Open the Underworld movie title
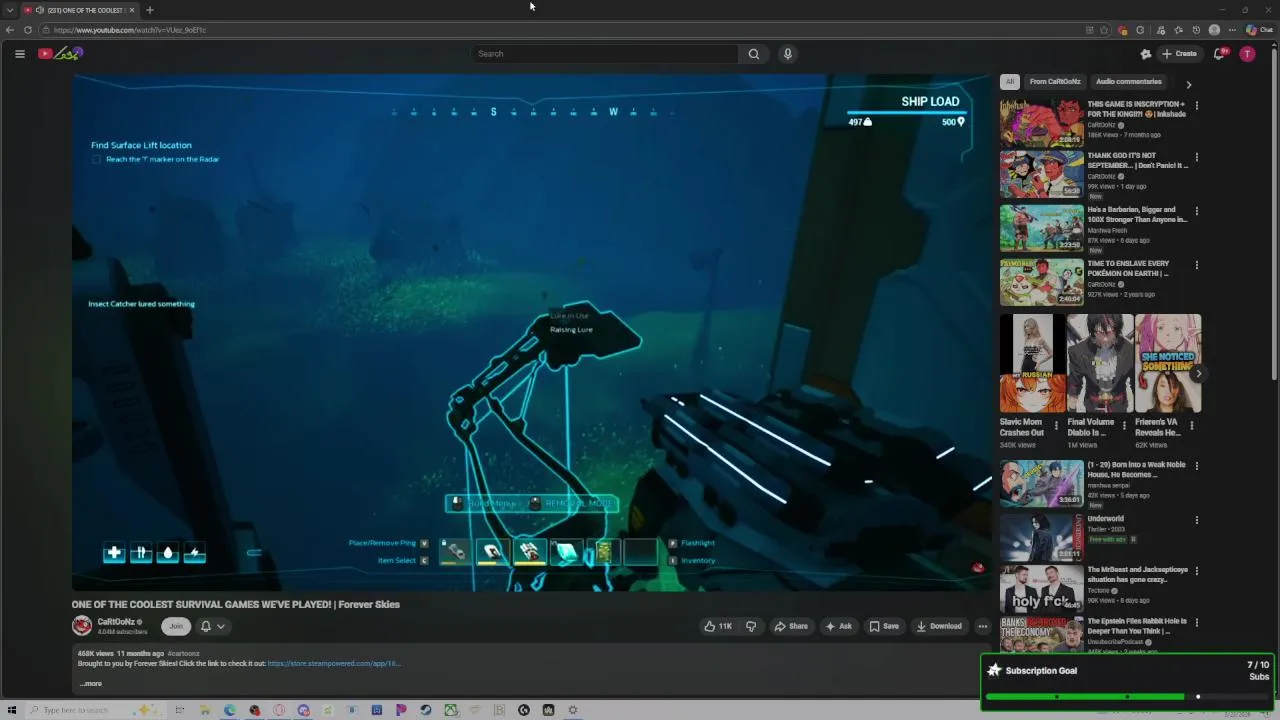Screen dimensions: 1280x720 pos(1106,519)
